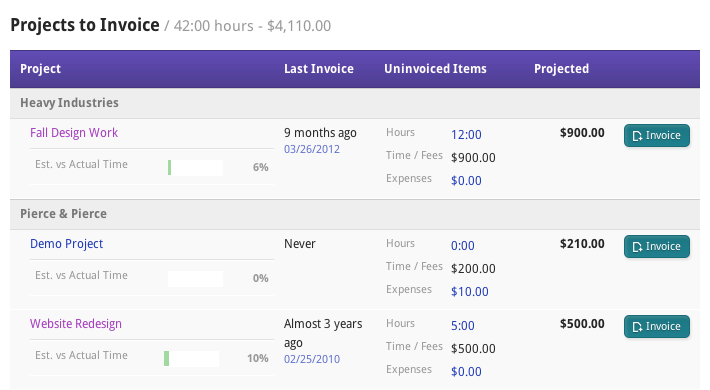Click the Almost 3 years ago text

[x=323, y=333]
